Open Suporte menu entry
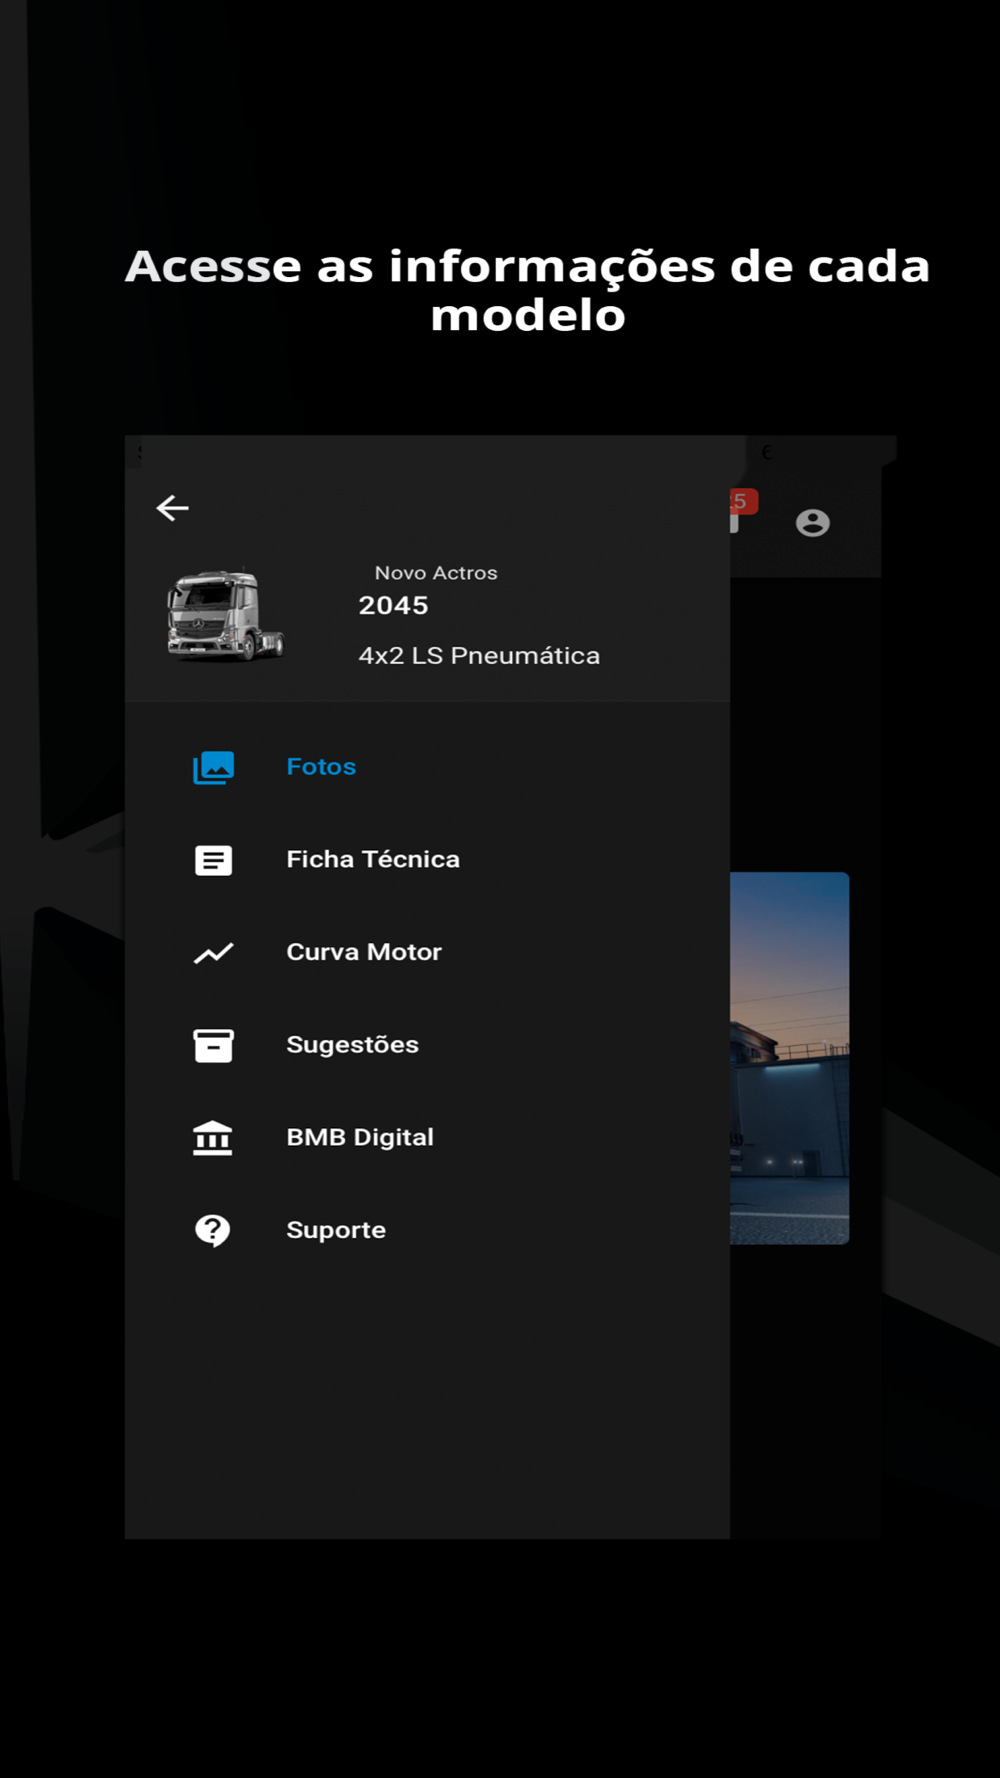 click(427, 1230)
